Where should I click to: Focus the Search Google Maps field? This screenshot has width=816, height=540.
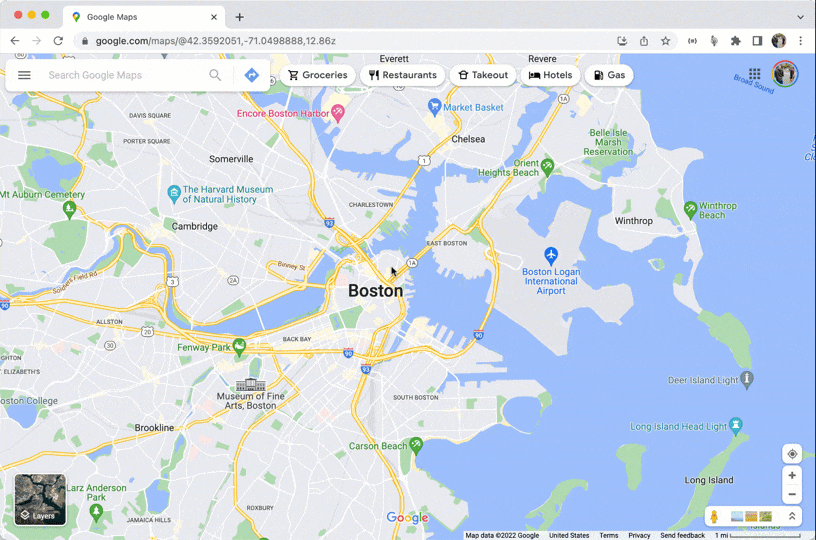(125, 75)
